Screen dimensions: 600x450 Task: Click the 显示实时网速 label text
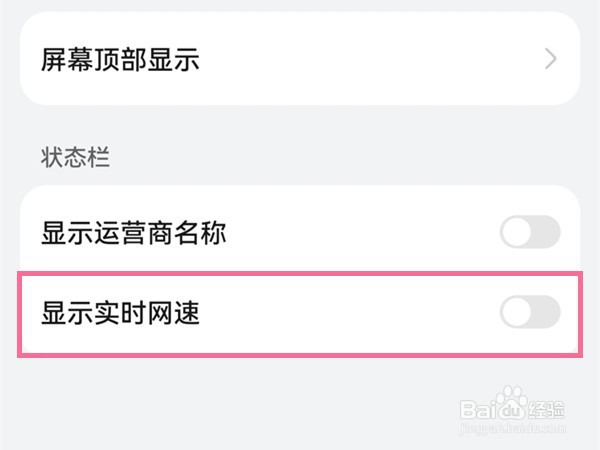click(120, 313)
